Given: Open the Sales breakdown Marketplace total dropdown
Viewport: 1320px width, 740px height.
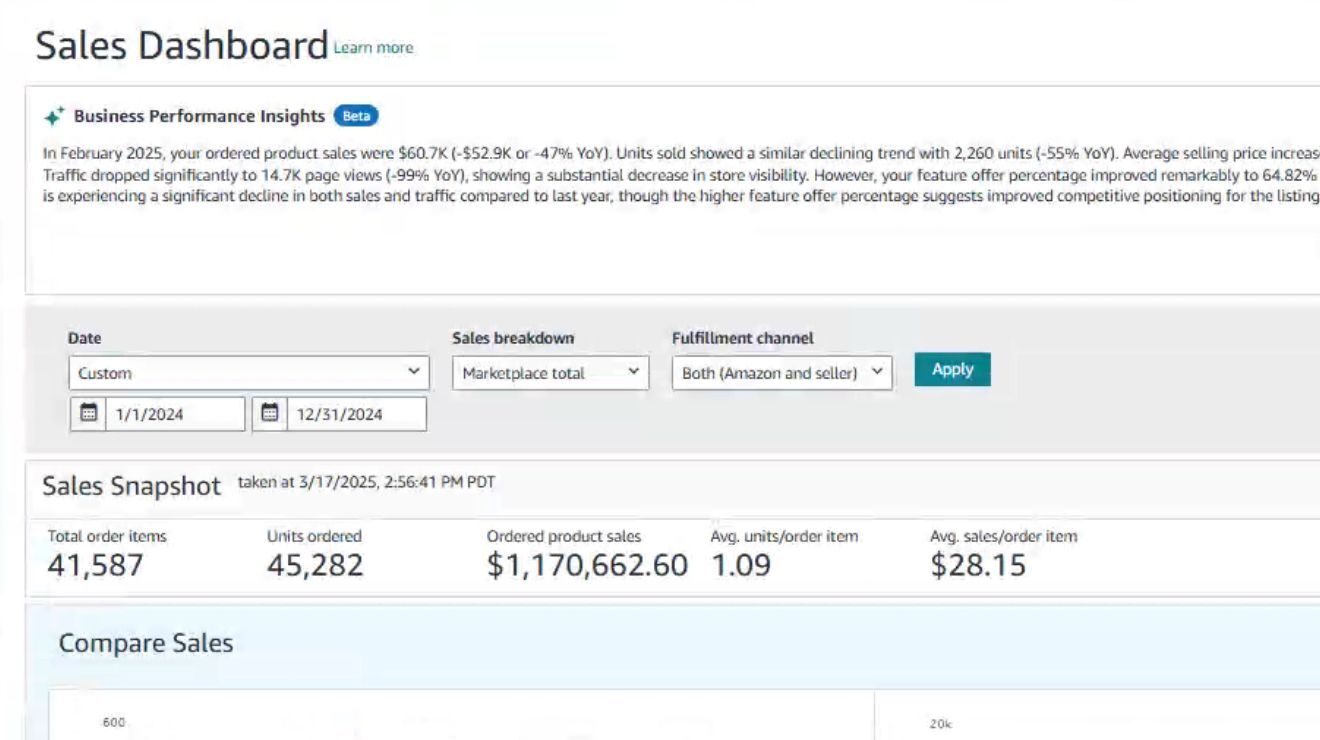Looking at the screenshot, I should [550, 373].
